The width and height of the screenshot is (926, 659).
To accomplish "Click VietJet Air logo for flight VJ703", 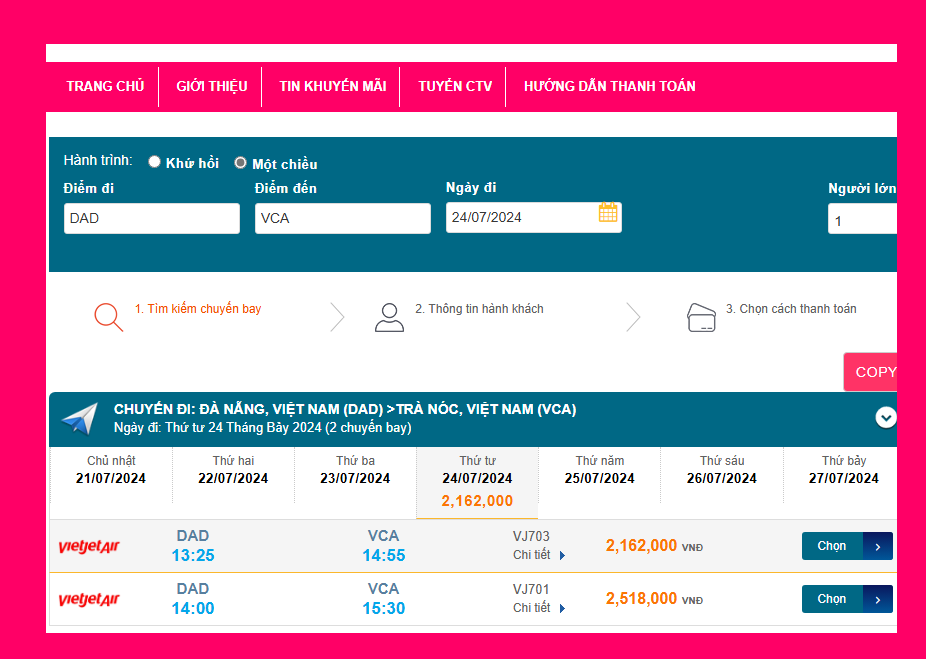I will [89, 546].
